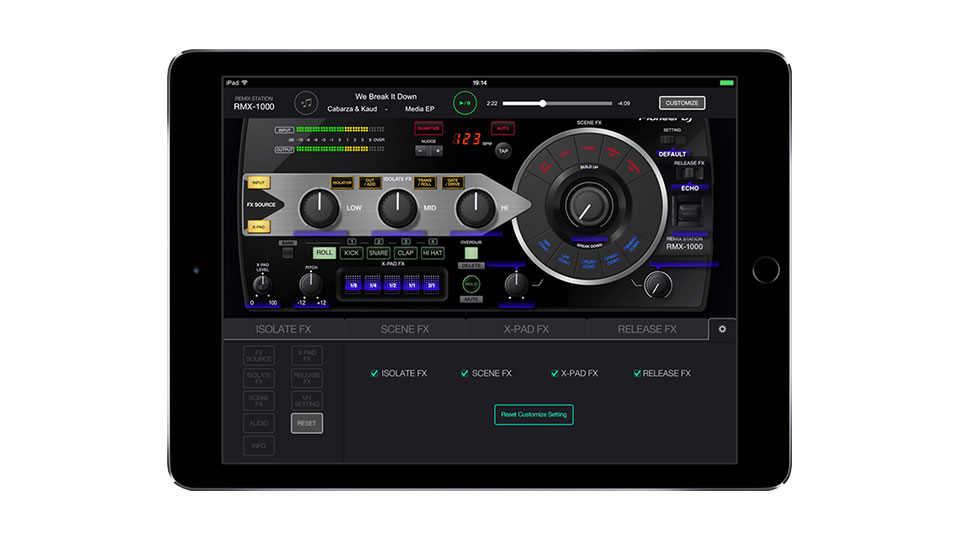The height and width of the screenshot is (540, 960).
Task: Enable the QUANTIZE toggle
Action: (428, 128)
